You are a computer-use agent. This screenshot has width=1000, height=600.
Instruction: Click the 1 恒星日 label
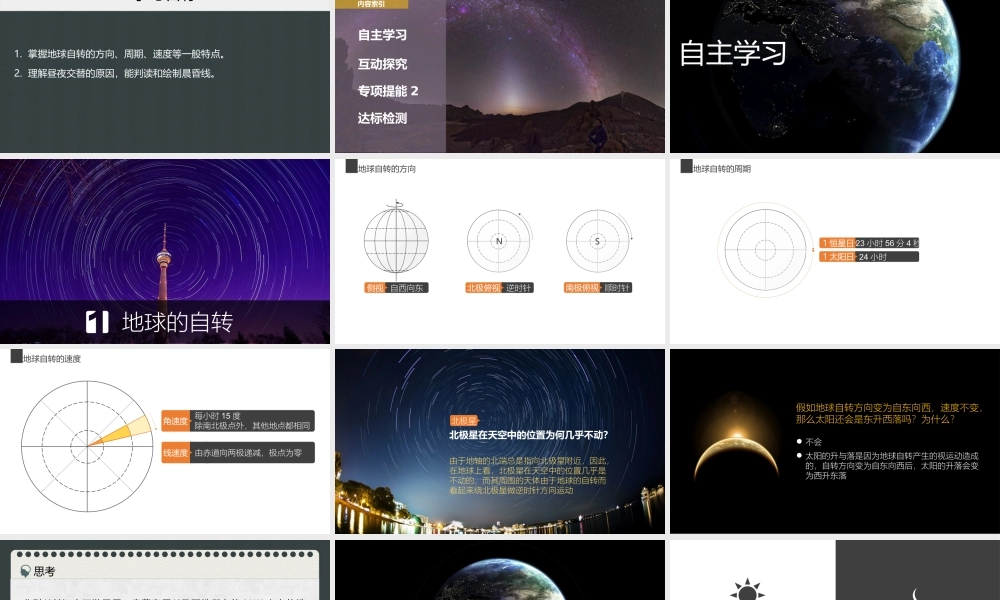pyautogui.click(x=837, y=243)
